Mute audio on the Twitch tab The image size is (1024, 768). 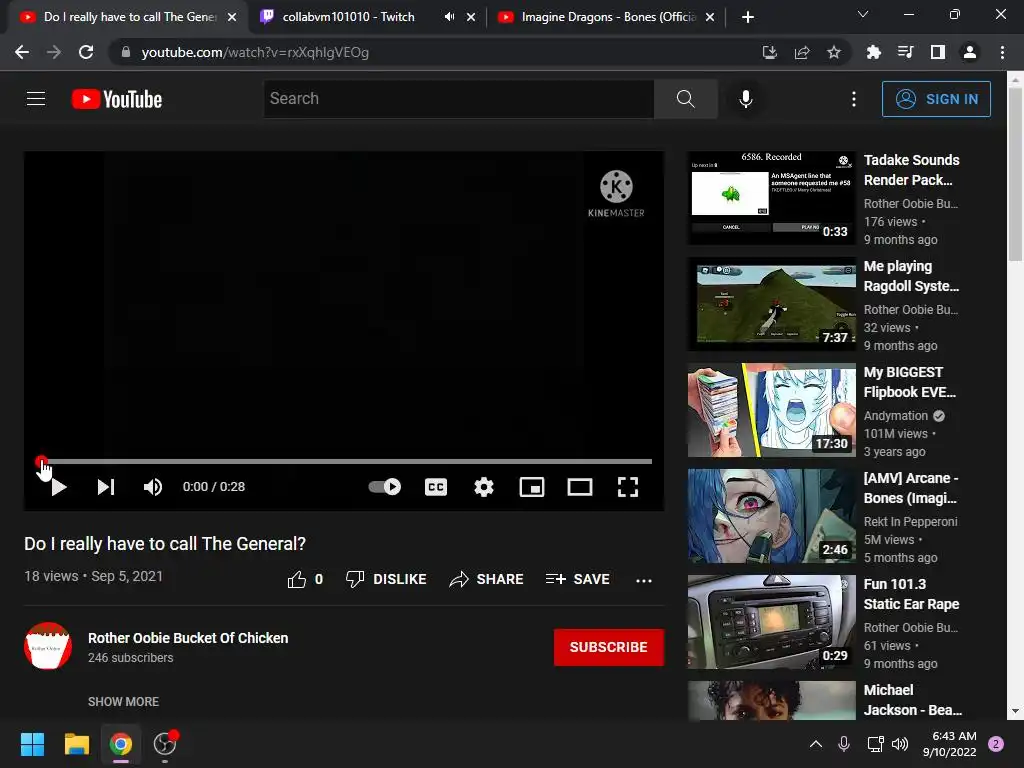coord(449,17)
